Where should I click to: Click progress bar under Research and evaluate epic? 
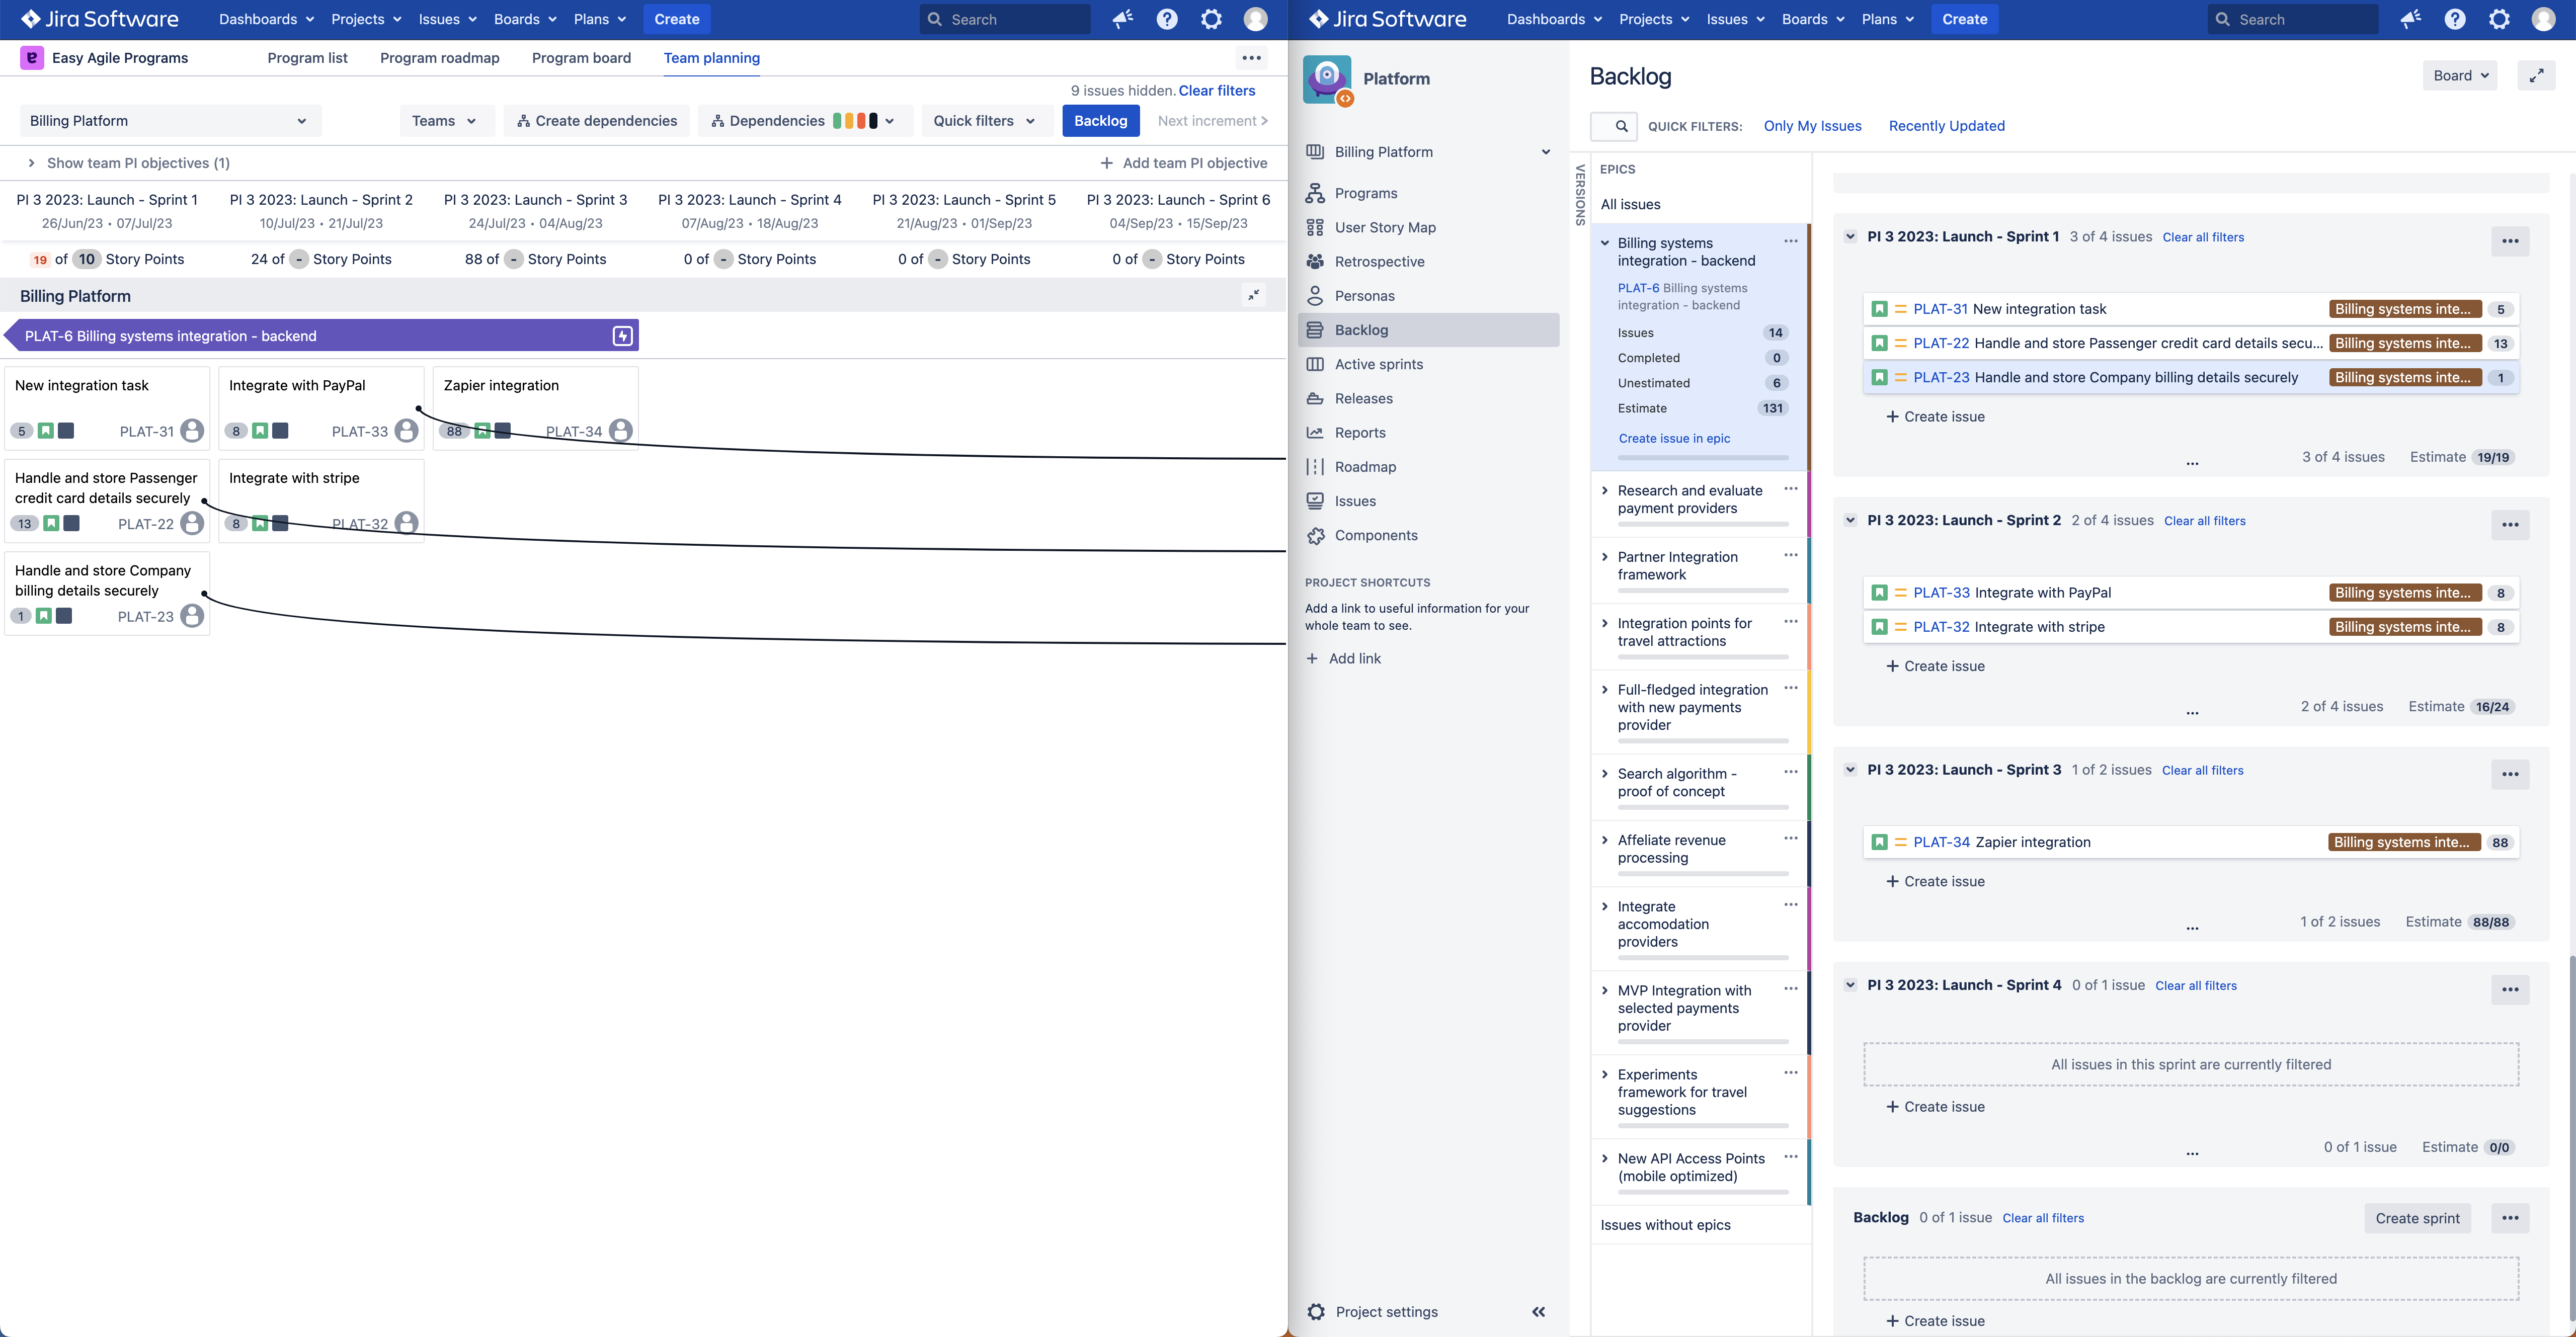[1702, 524]
